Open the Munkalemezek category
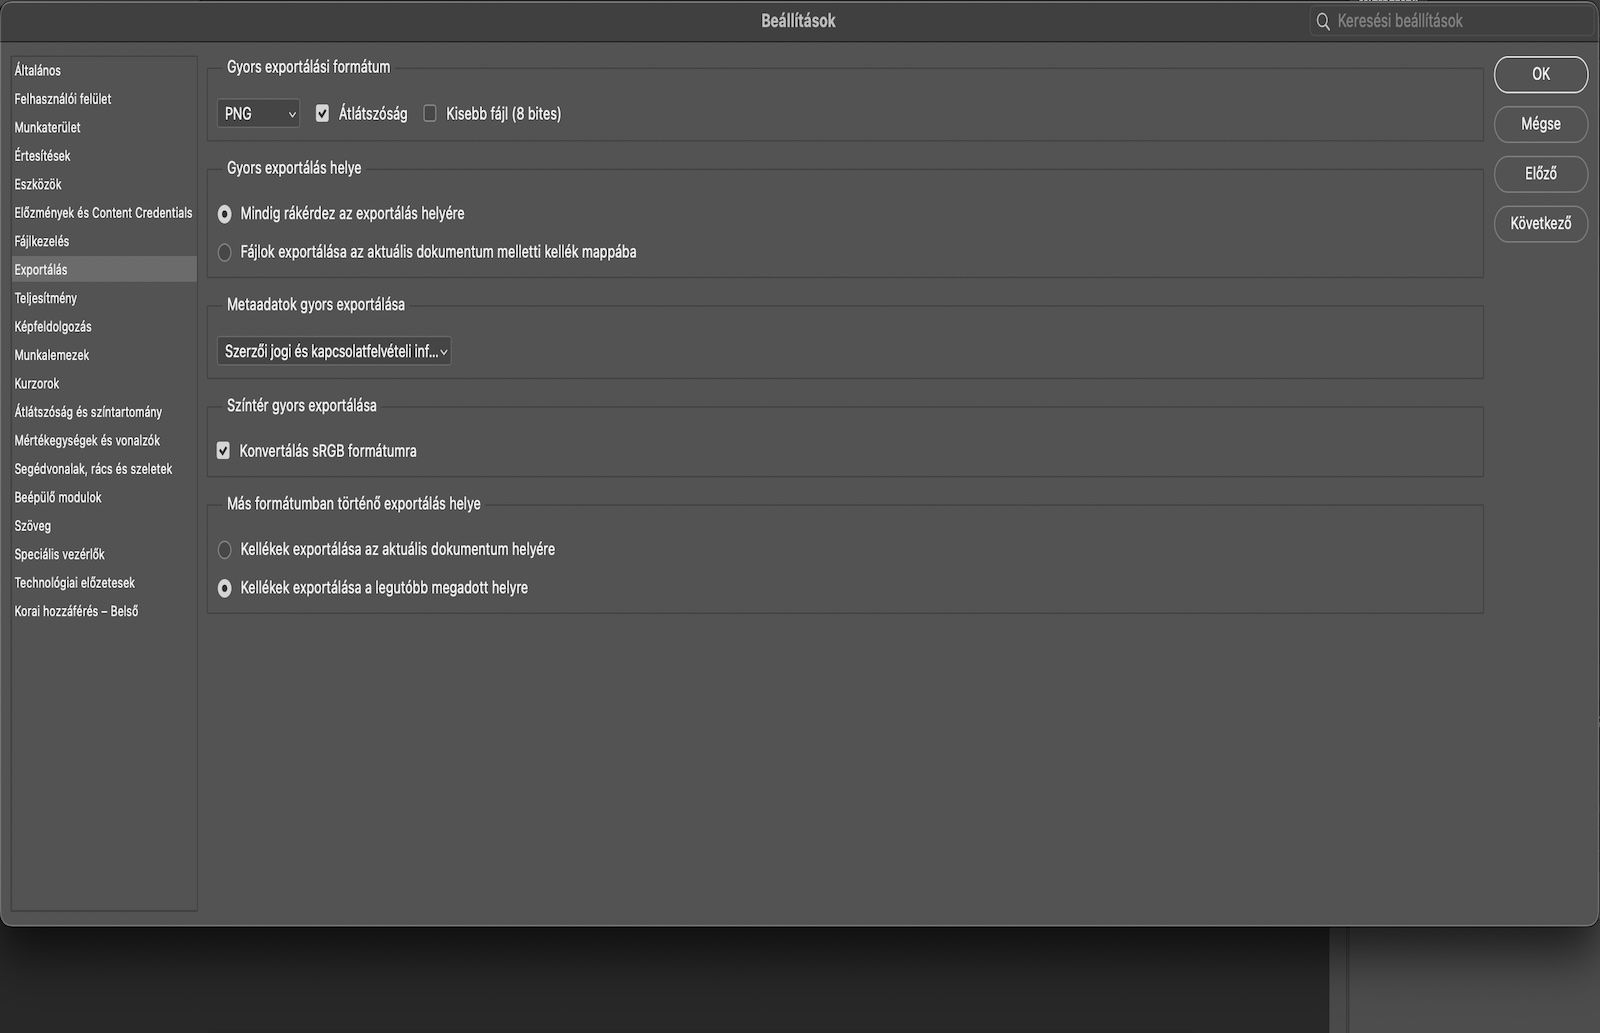The image size is (1600, 1033). coord(104,356)
